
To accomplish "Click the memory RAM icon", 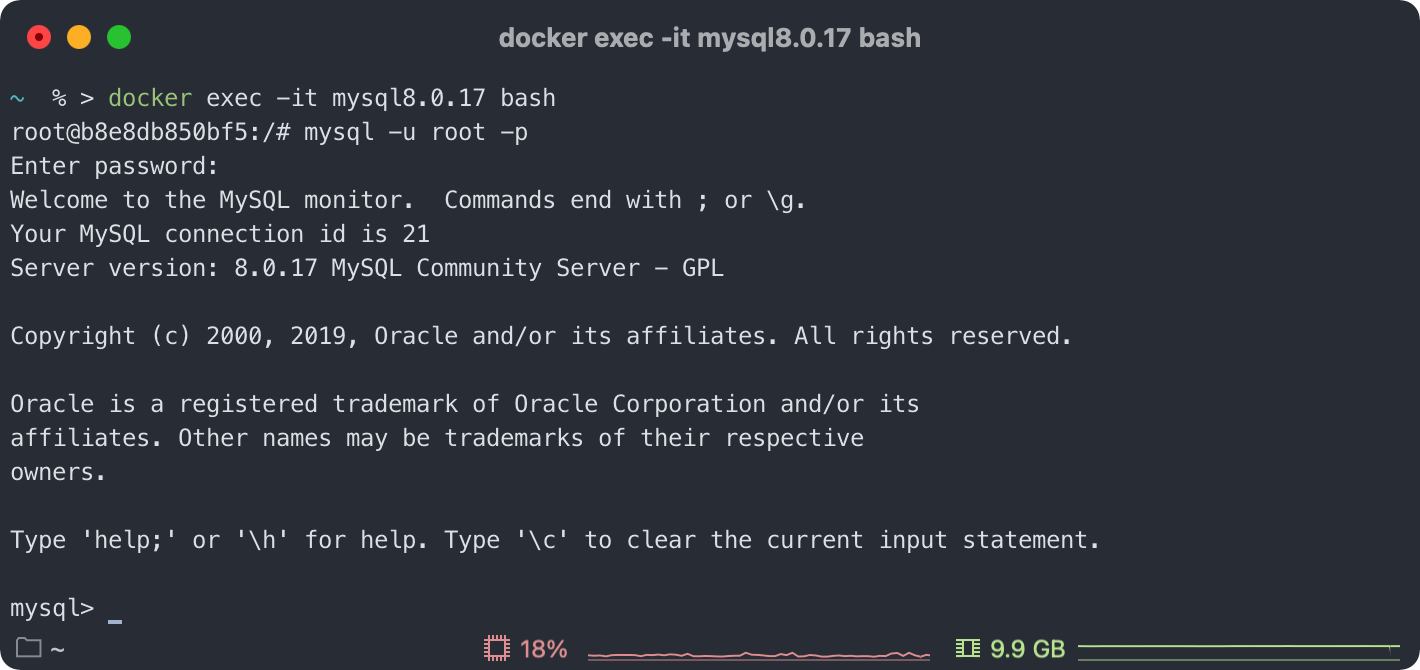I will tap(968, 648).
